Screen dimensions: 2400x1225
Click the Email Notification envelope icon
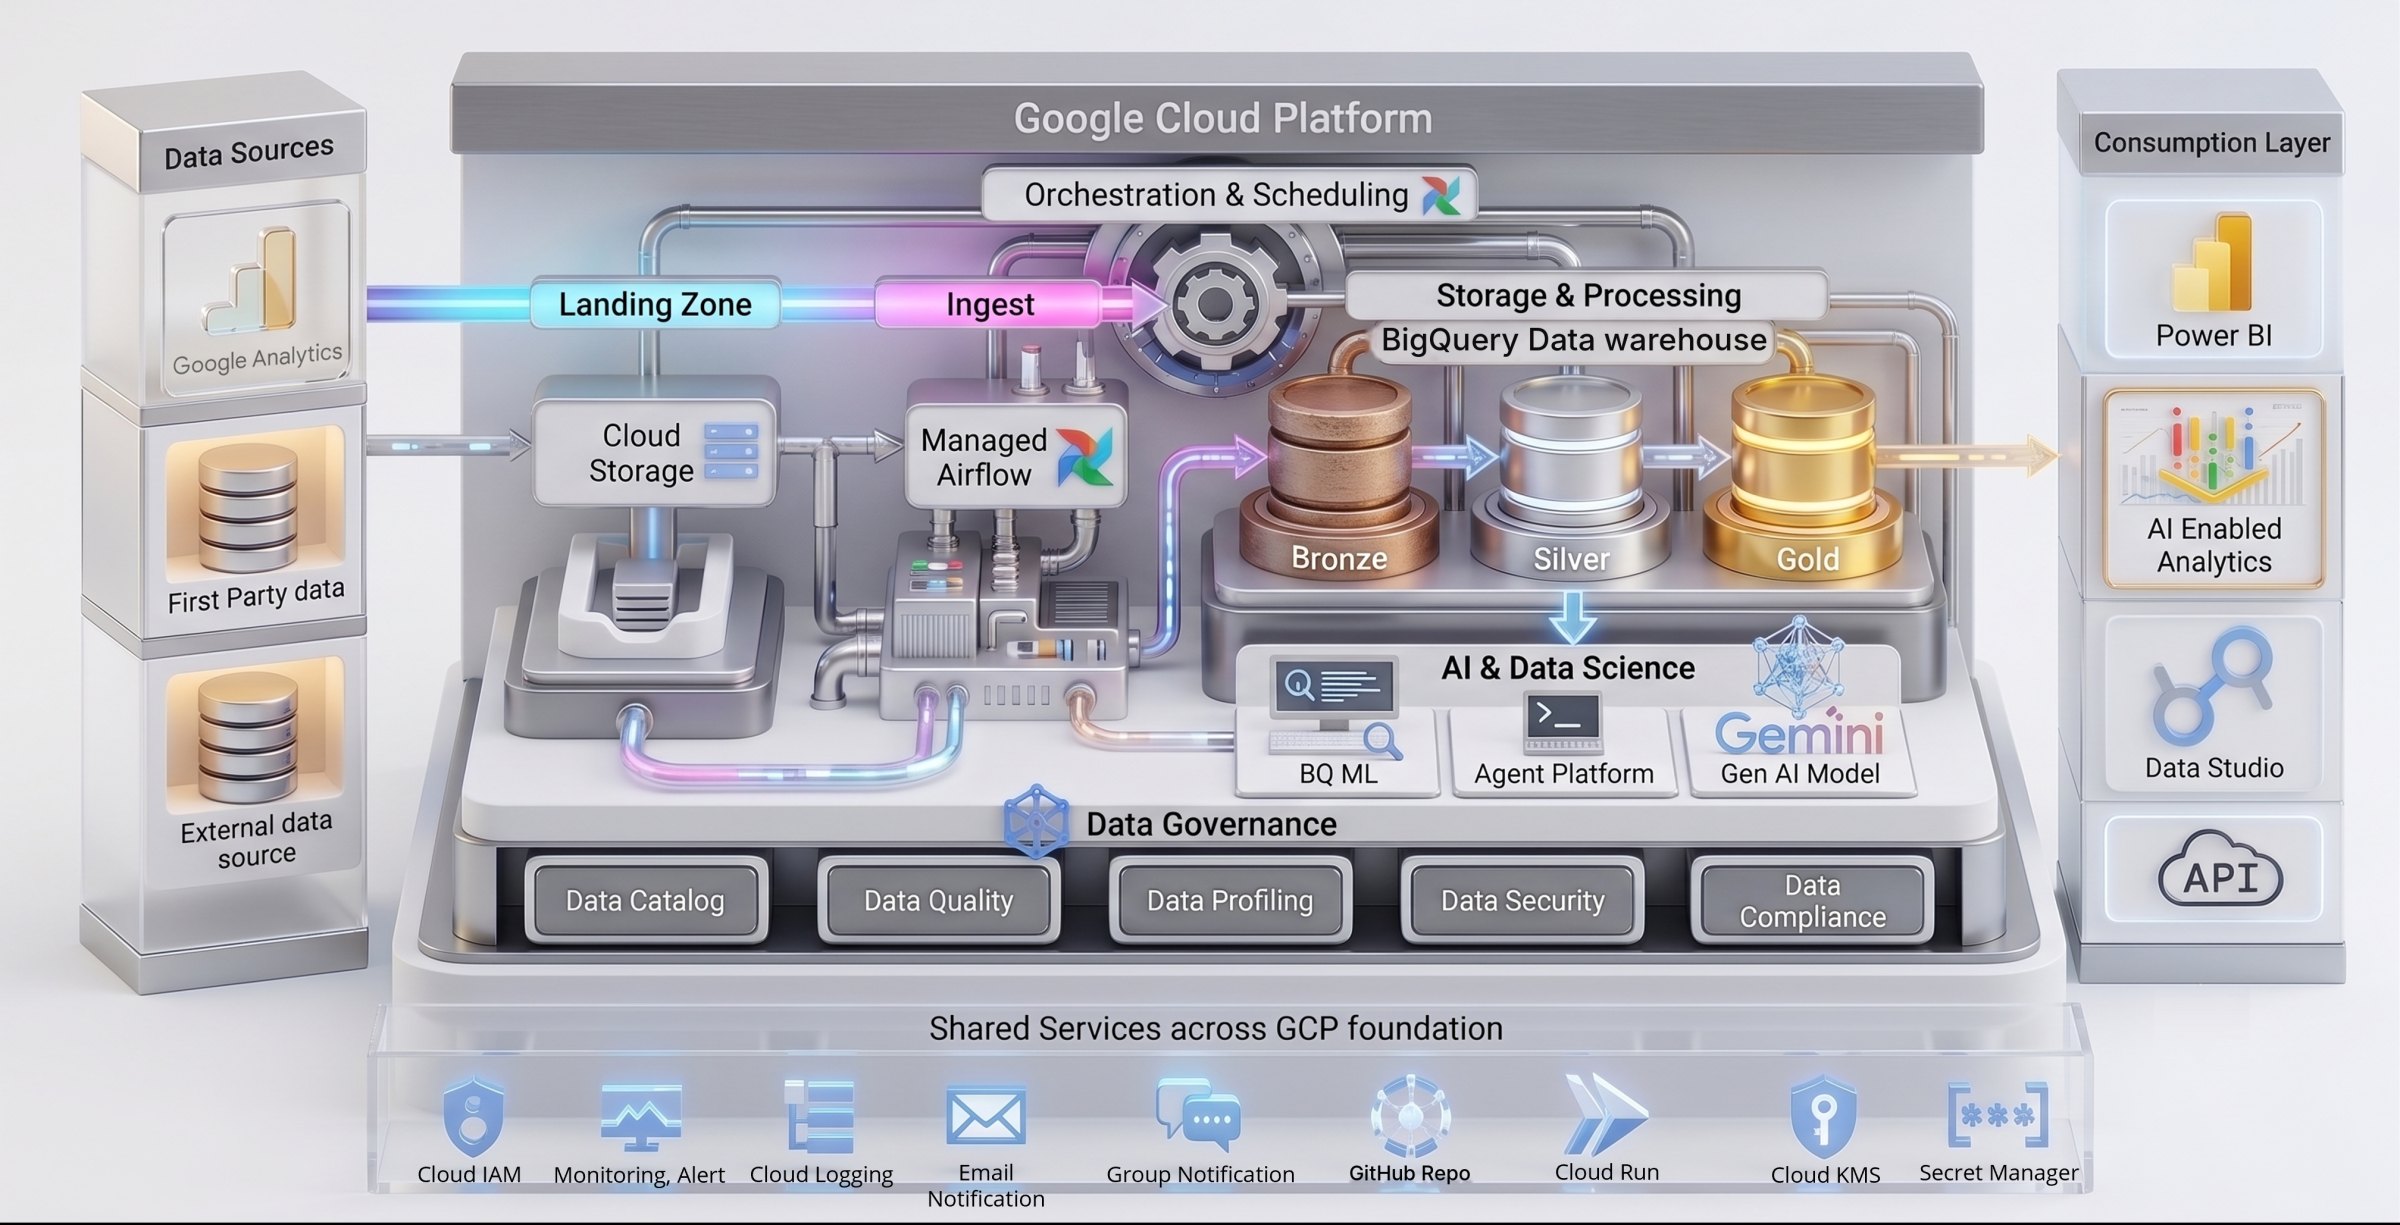pos(986,1117)
